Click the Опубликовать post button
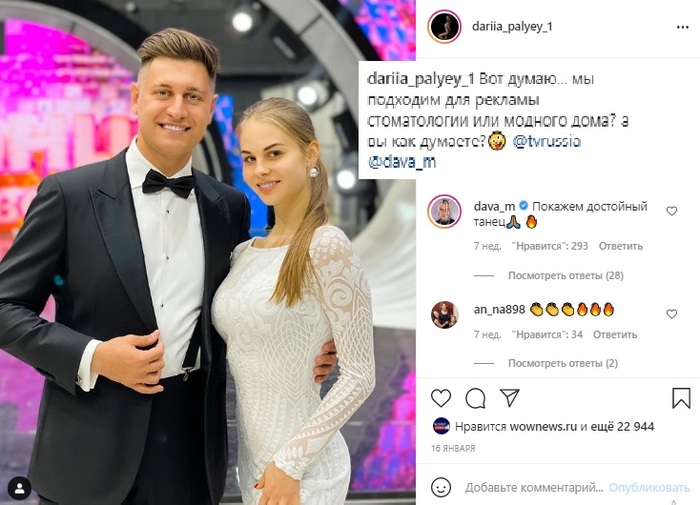Screen dimensions: 700x505 (649, 488)
